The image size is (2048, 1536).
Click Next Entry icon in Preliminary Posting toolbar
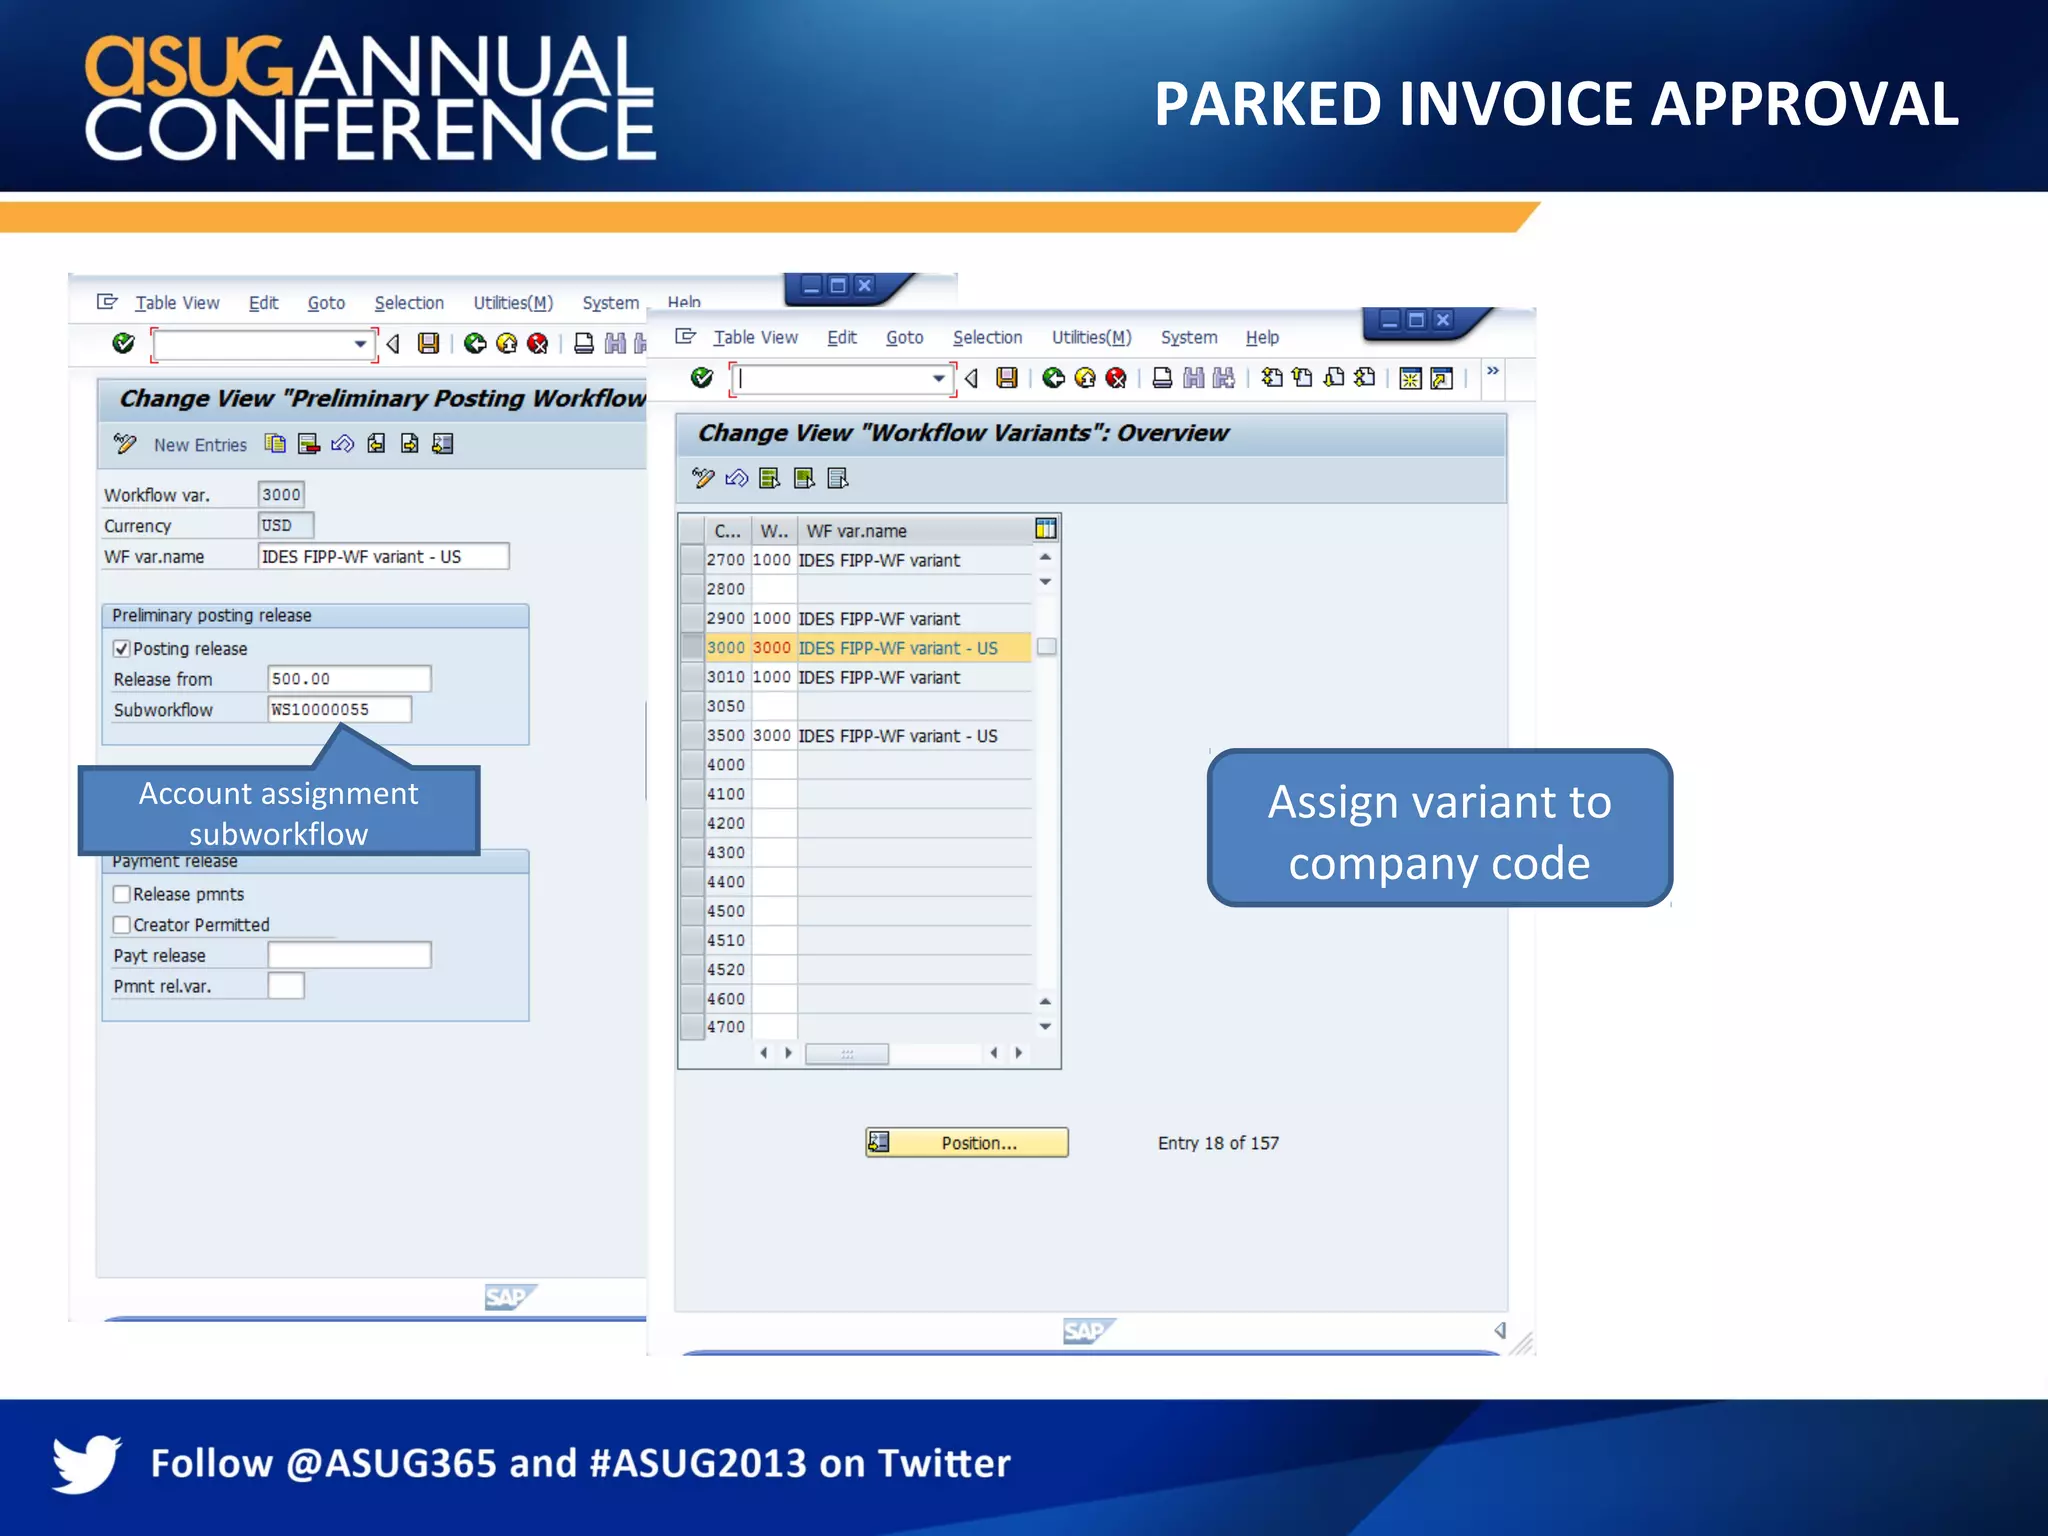point(410,443)
